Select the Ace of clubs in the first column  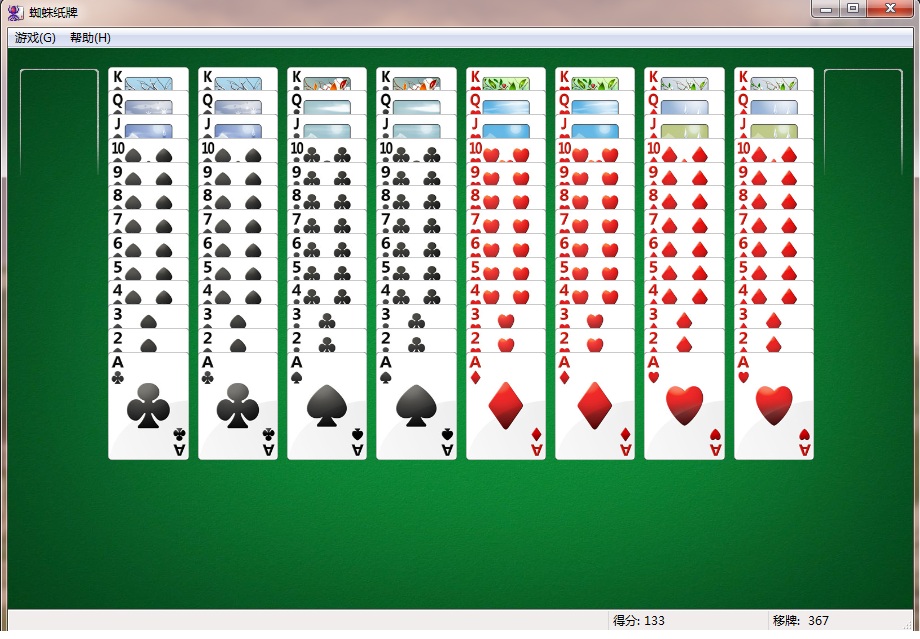click(148, 406)
